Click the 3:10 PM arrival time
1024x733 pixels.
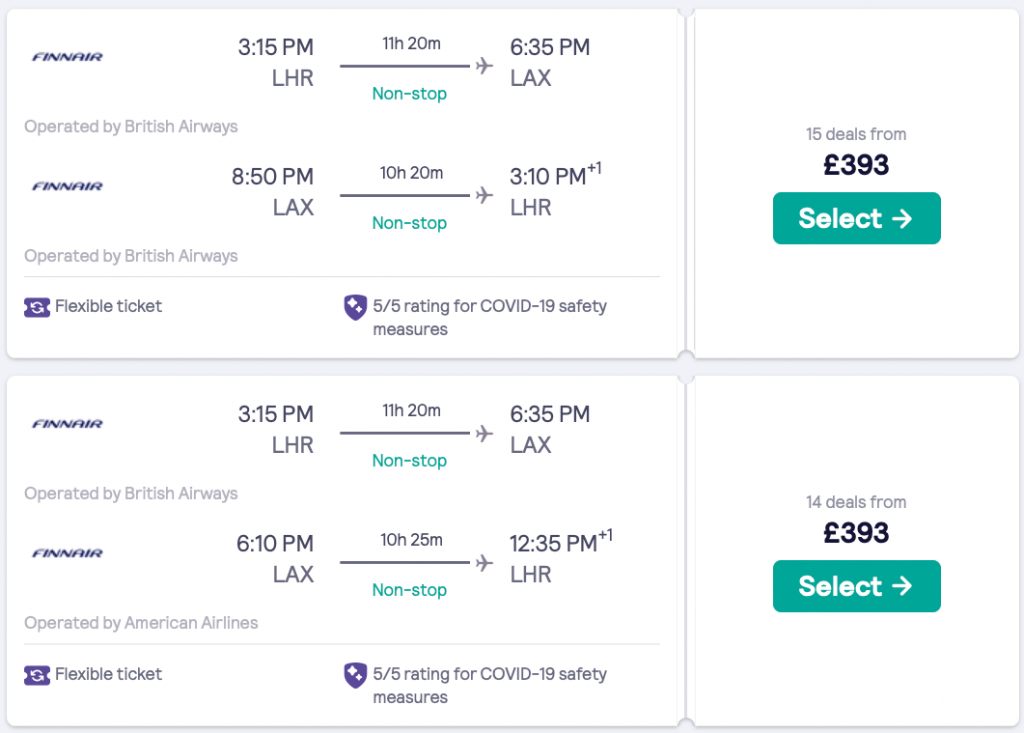coord(547,177)
